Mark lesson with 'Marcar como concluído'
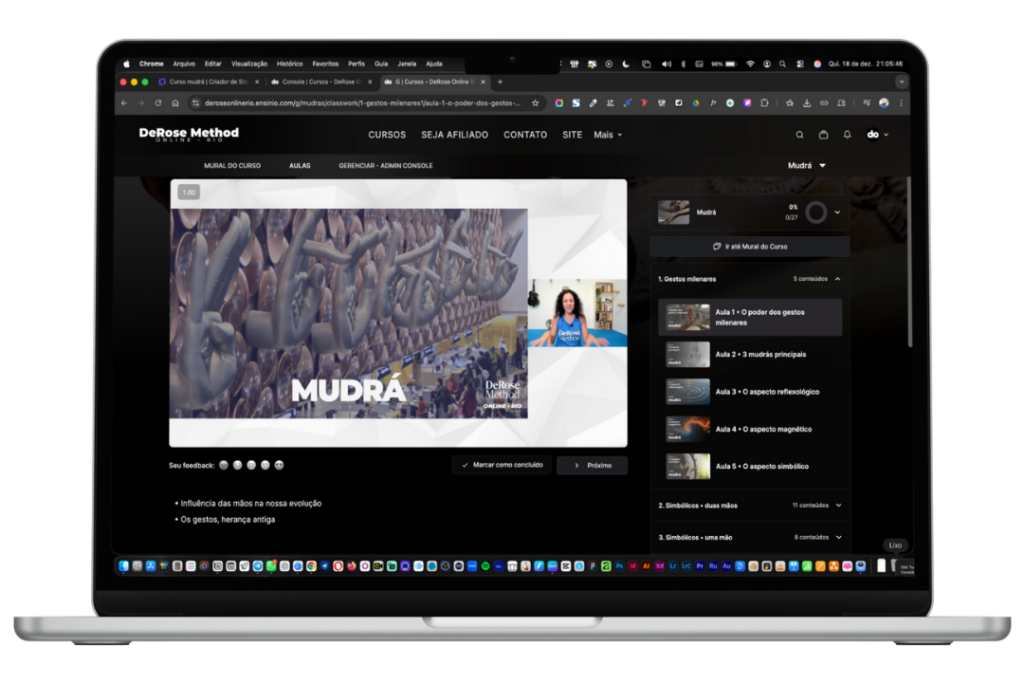The image size is (1024, 683). coord(502,466)
